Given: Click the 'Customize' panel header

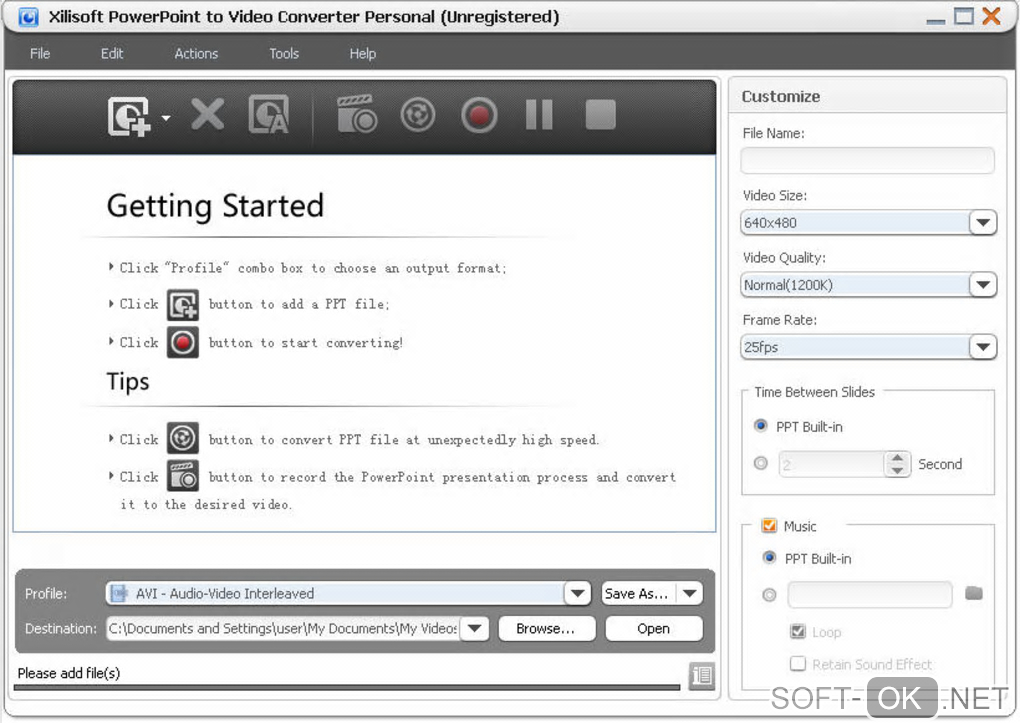Looking at the screenshot, I should pos(781,96).
